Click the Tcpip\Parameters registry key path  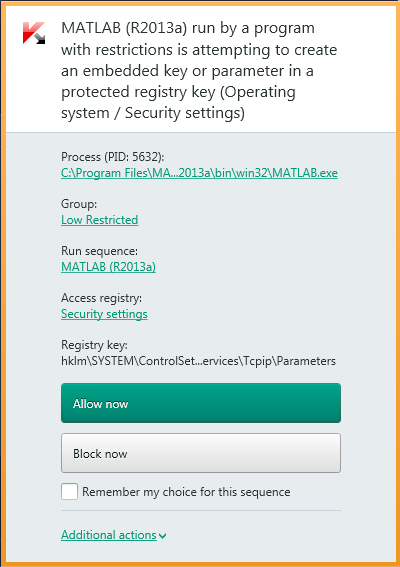[199, 361]
